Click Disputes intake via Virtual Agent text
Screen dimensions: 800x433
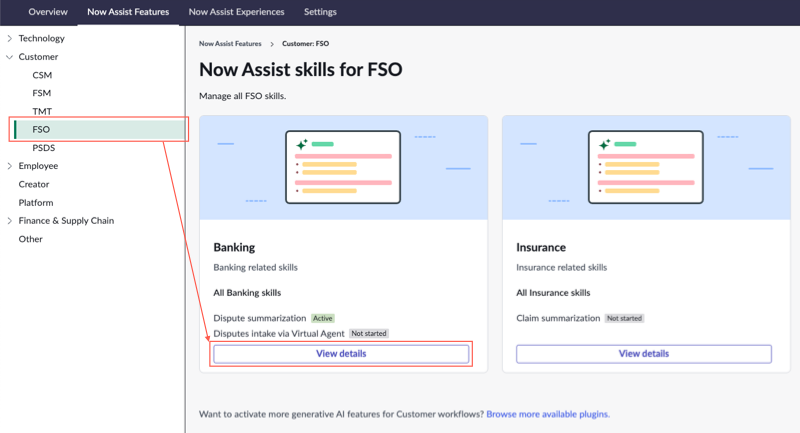[279, 334]
